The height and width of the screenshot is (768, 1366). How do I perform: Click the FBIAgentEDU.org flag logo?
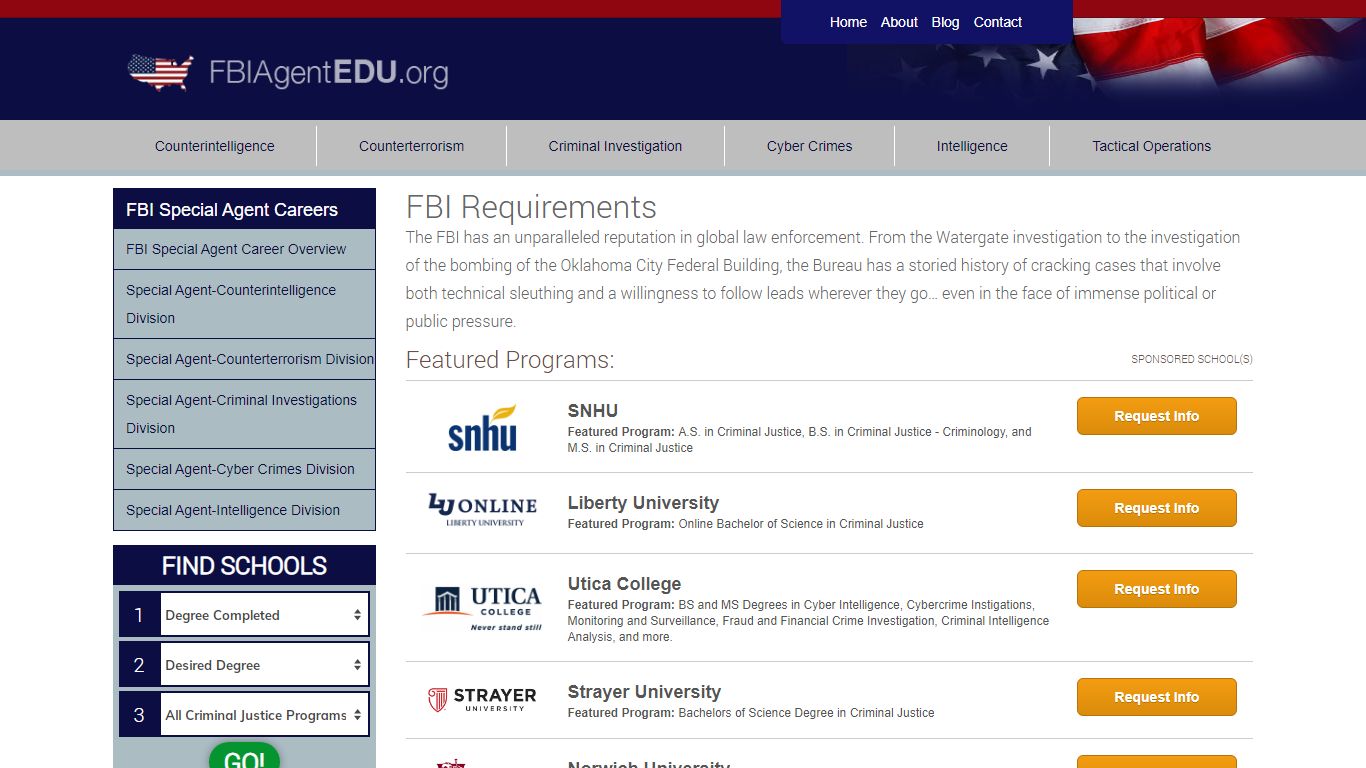point(288,72)
